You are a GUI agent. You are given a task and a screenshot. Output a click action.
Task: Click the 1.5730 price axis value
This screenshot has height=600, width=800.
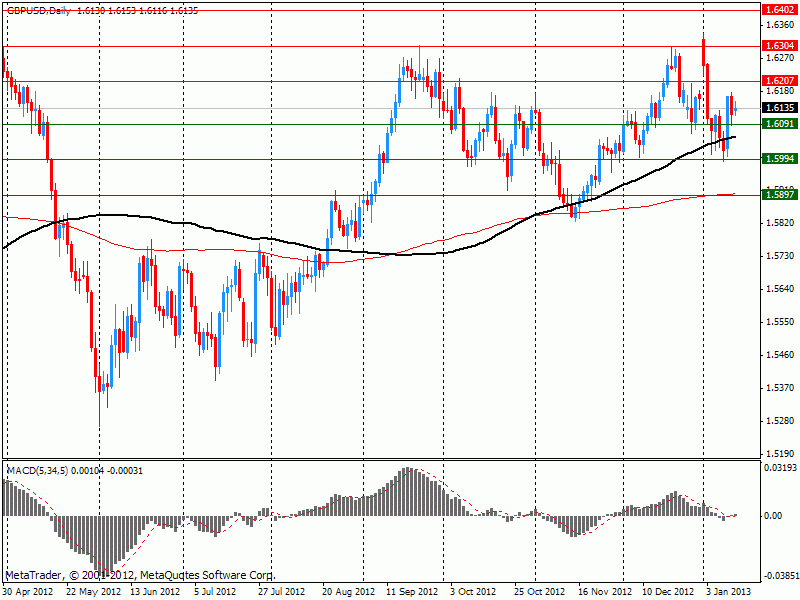tap(780, 257)
